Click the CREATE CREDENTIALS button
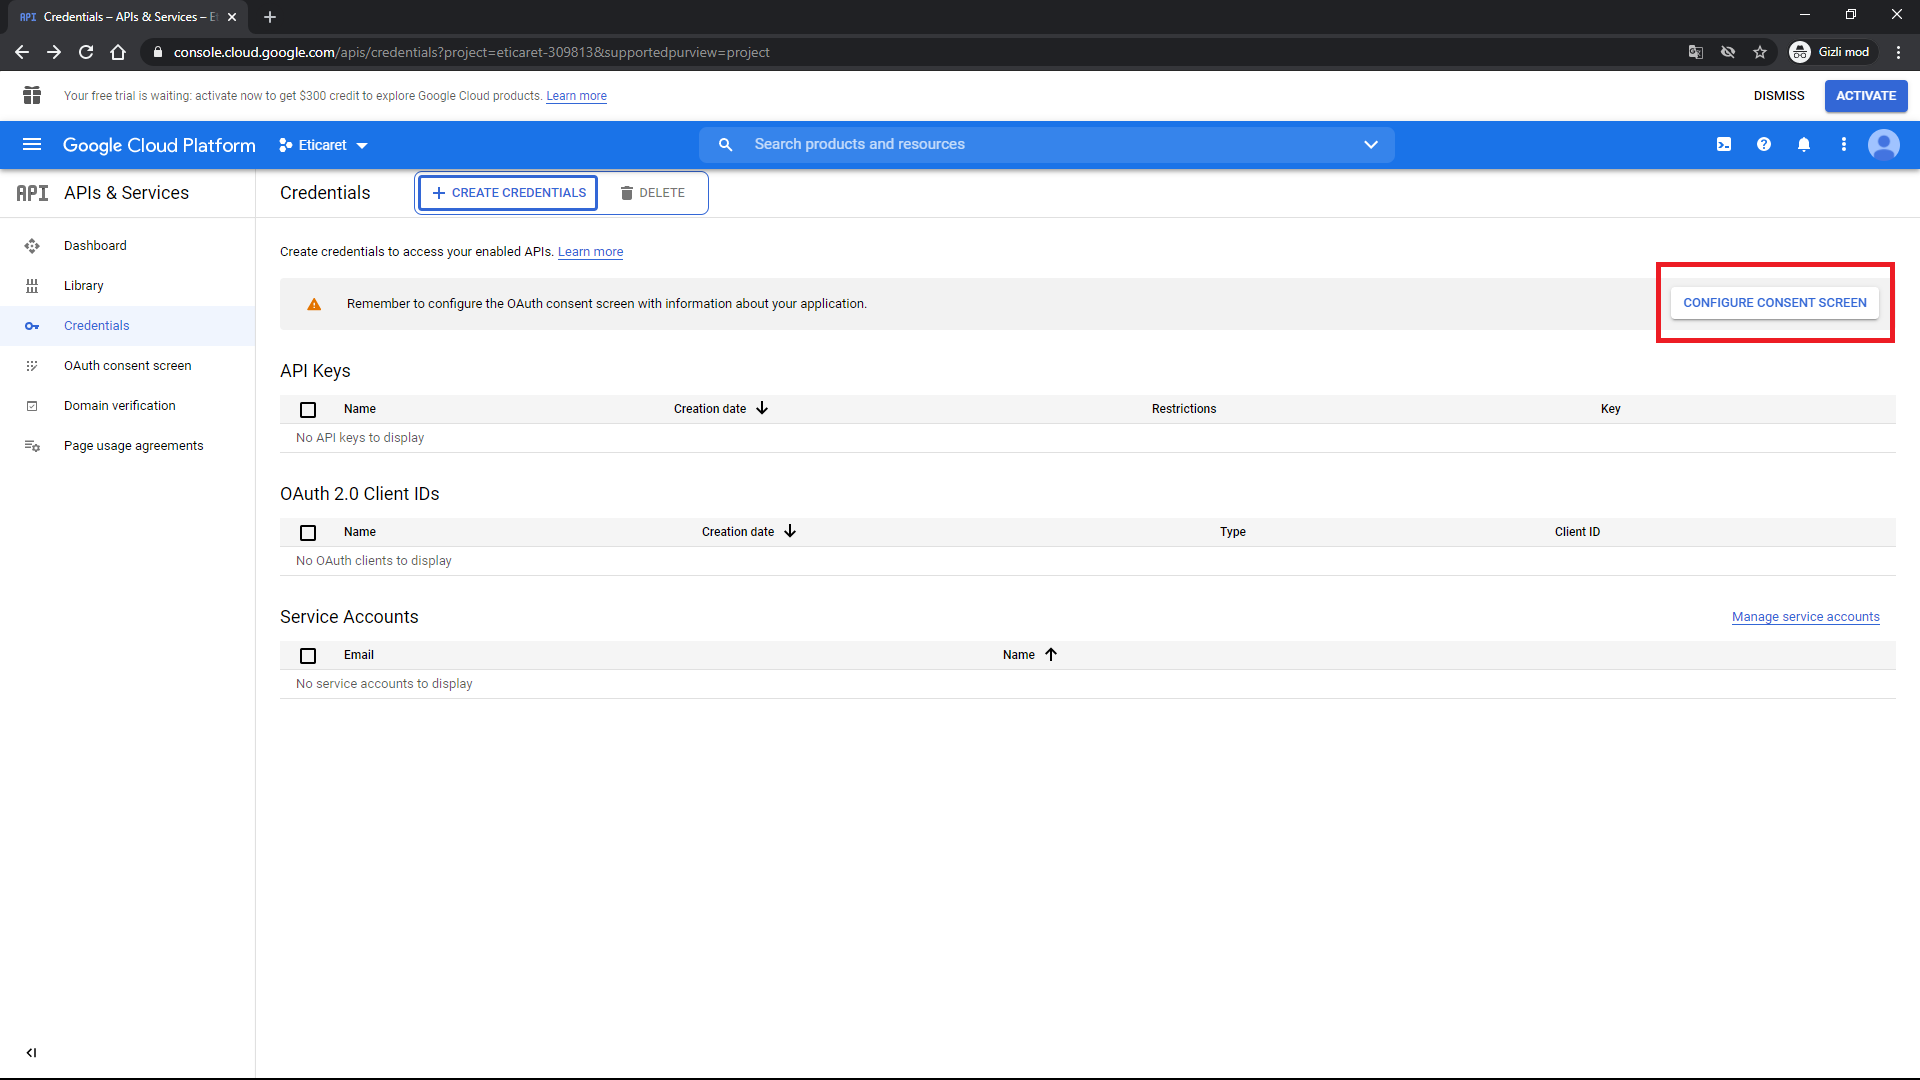The width and height of the screenshot is (1920, 1080). coord(508,193)
